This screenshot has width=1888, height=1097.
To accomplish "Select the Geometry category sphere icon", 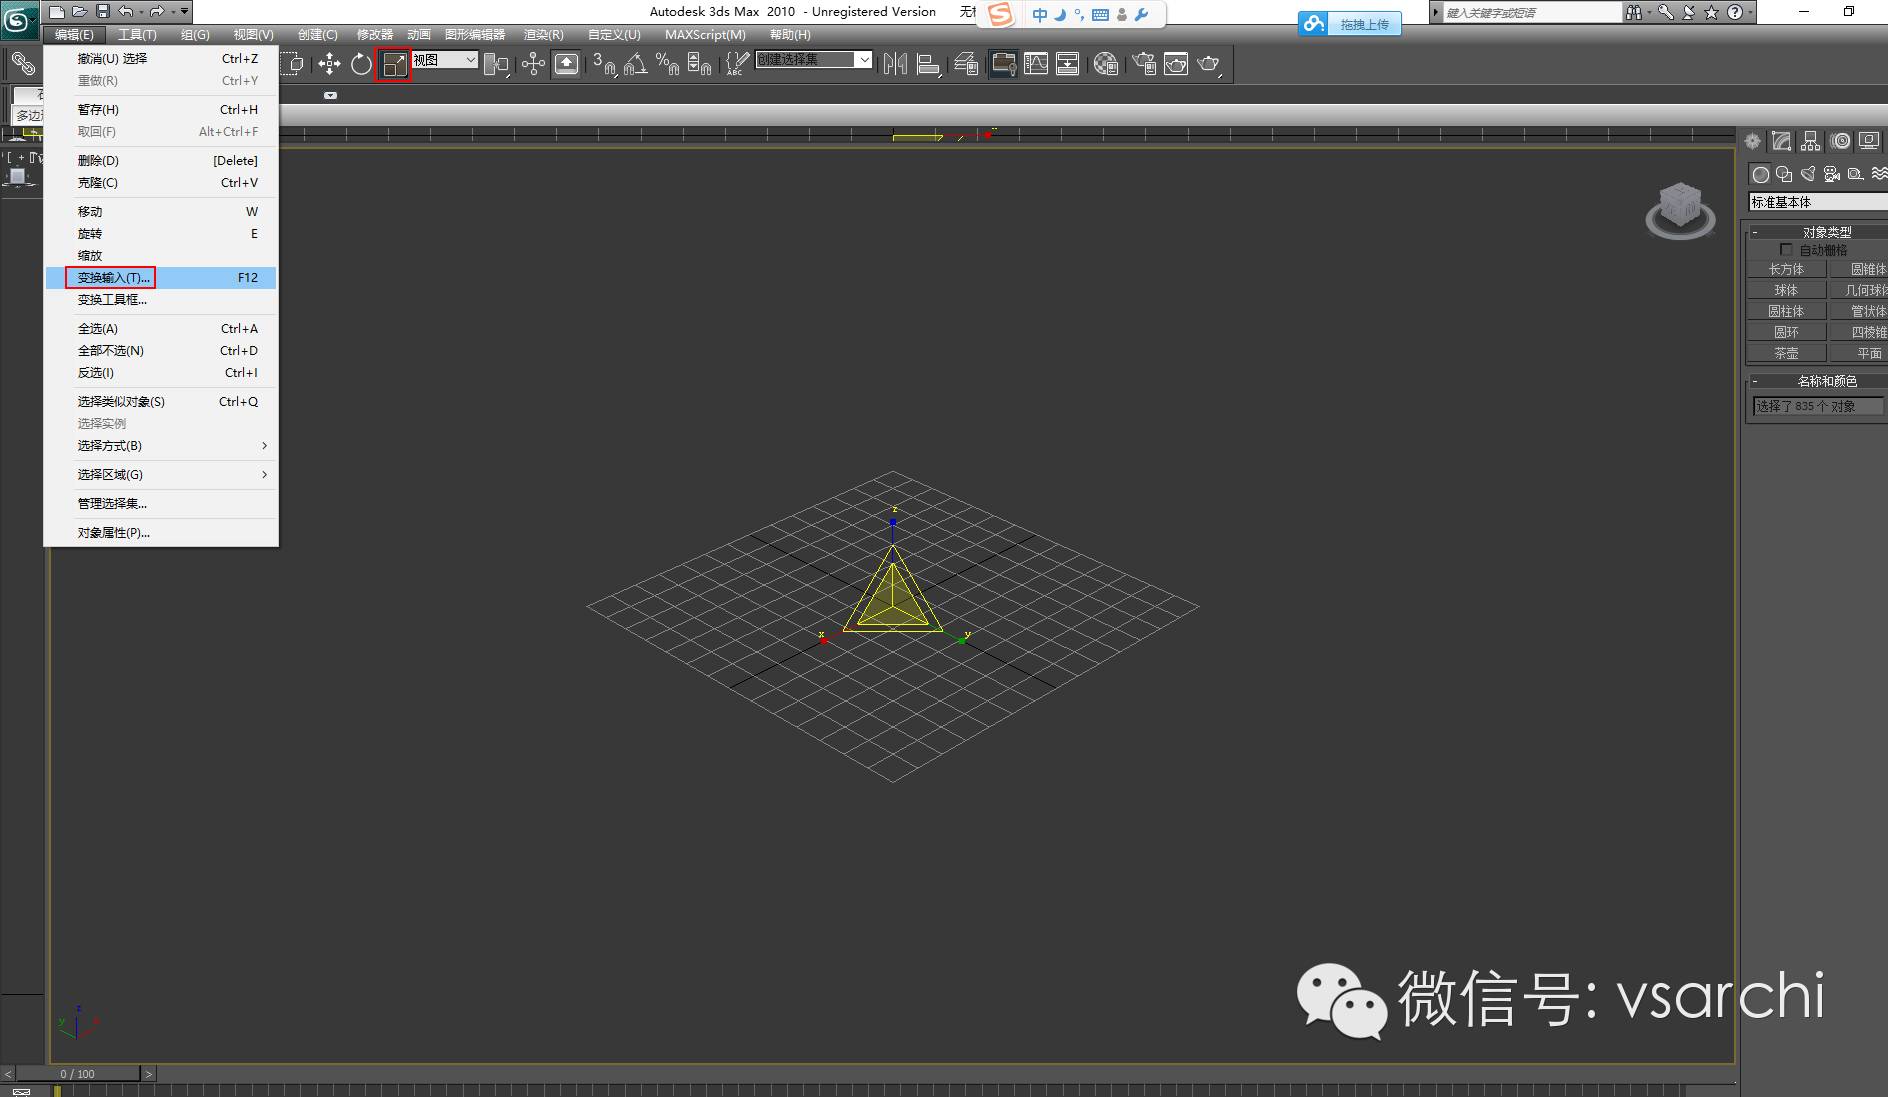I will (x=1761, y=174).
